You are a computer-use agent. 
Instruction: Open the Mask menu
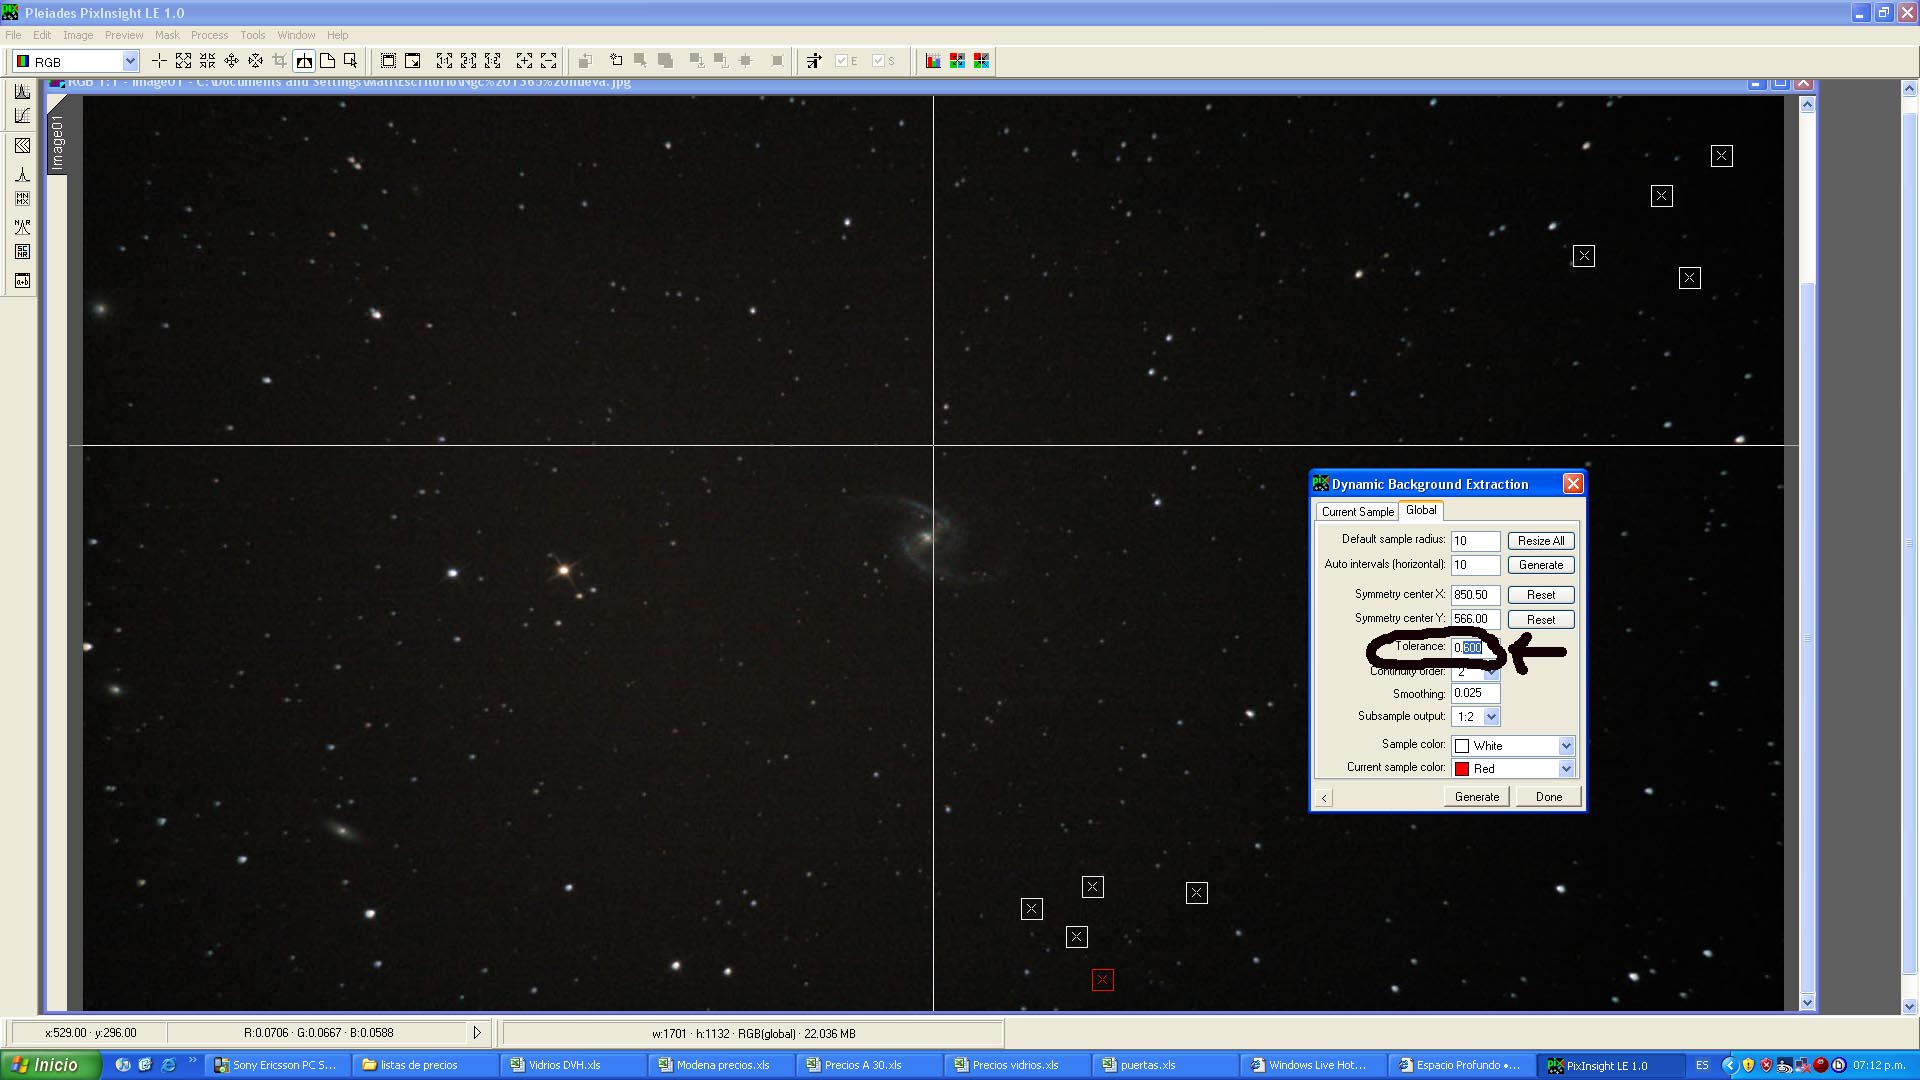click(167, 35)
